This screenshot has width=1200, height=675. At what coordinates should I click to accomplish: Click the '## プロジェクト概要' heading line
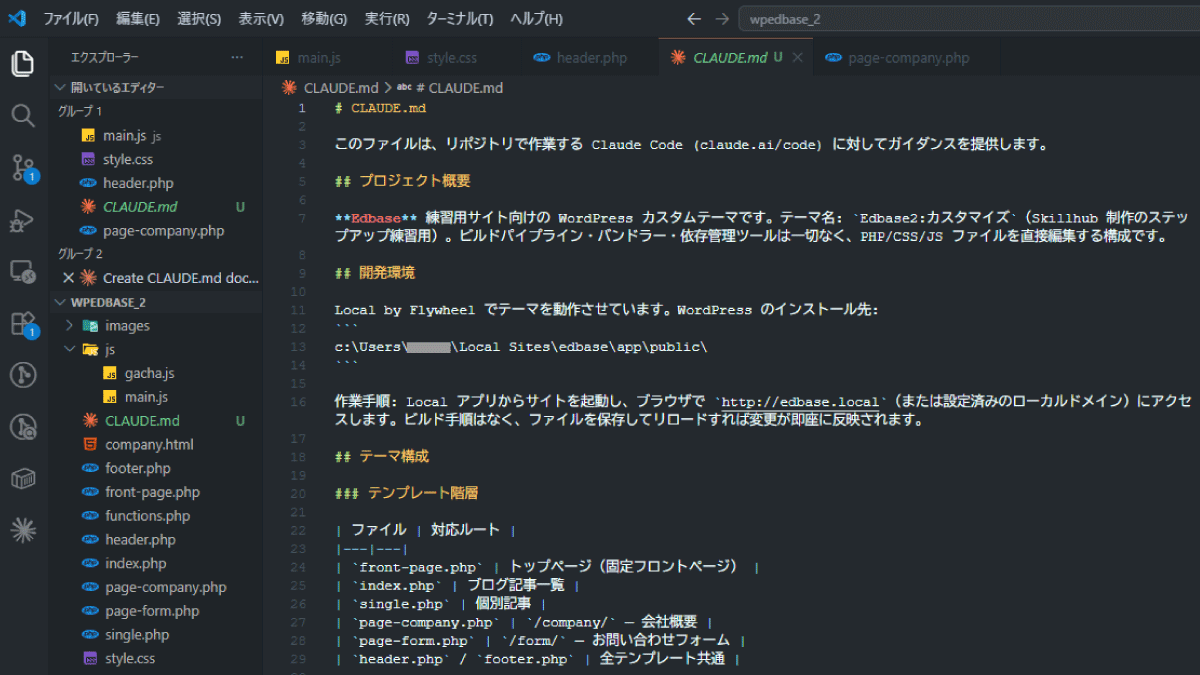pos(403,181)
